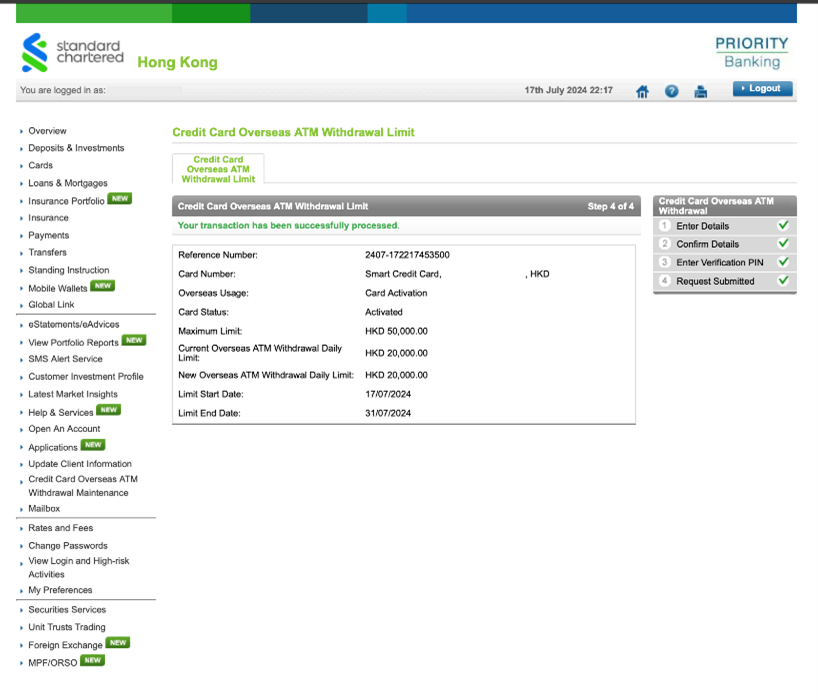Click the Priority Banking logo
The image size is (818, 700).
tap(751, 52)
